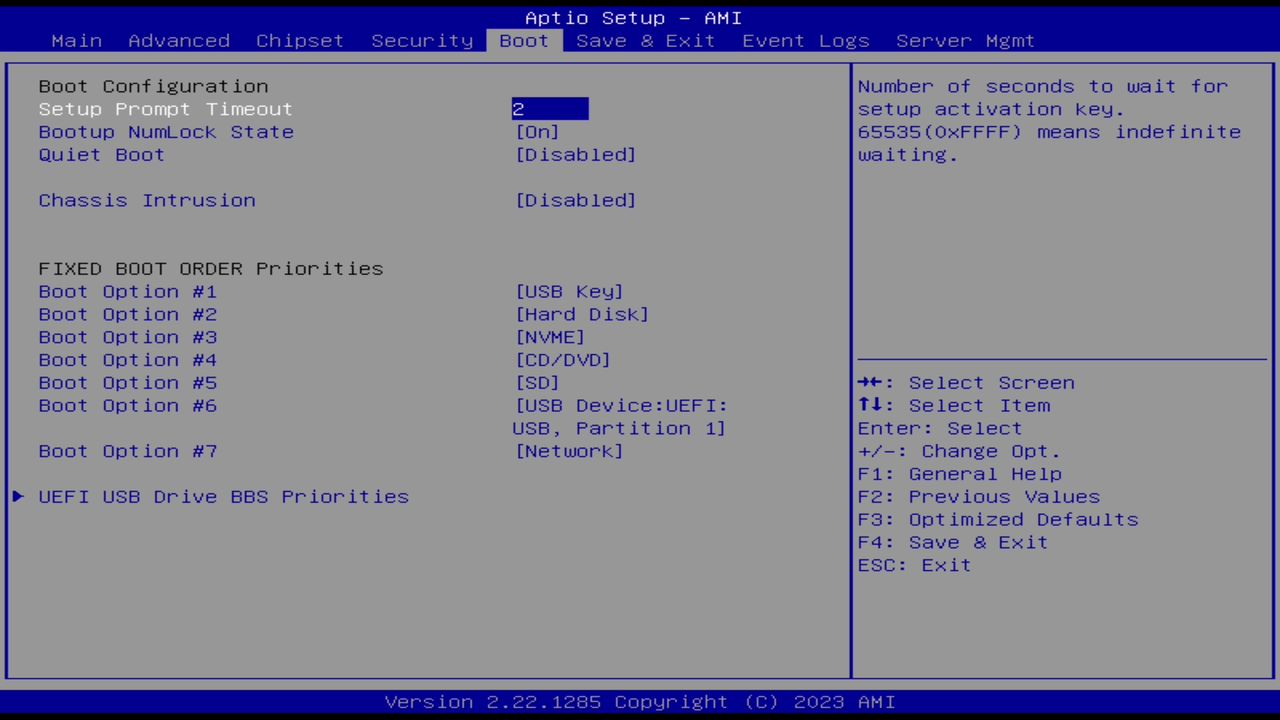Click the F1: General Help hint
The width and height of the screenshot is (1280, 720).
coord(960,474)
